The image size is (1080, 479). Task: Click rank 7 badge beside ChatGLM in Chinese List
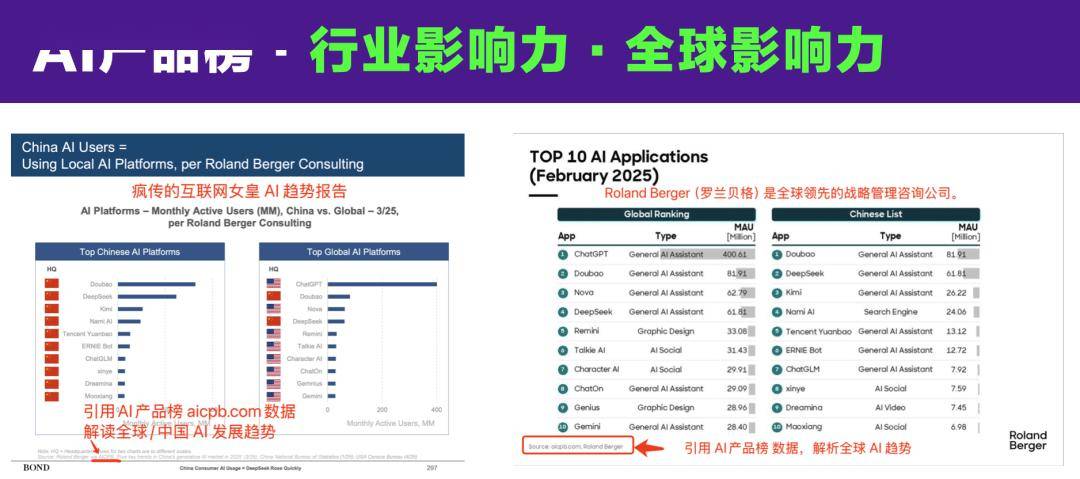click(777, 369)
